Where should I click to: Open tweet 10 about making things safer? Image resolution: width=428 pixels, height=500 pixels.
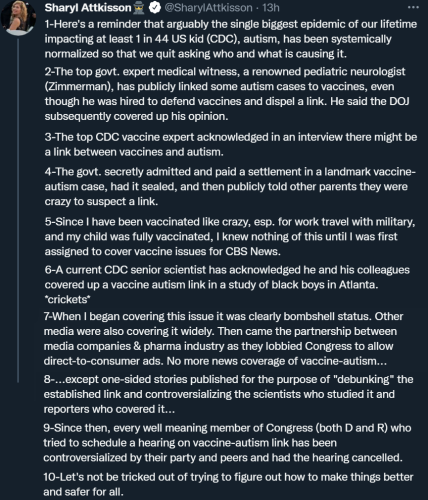click(228, 484)
